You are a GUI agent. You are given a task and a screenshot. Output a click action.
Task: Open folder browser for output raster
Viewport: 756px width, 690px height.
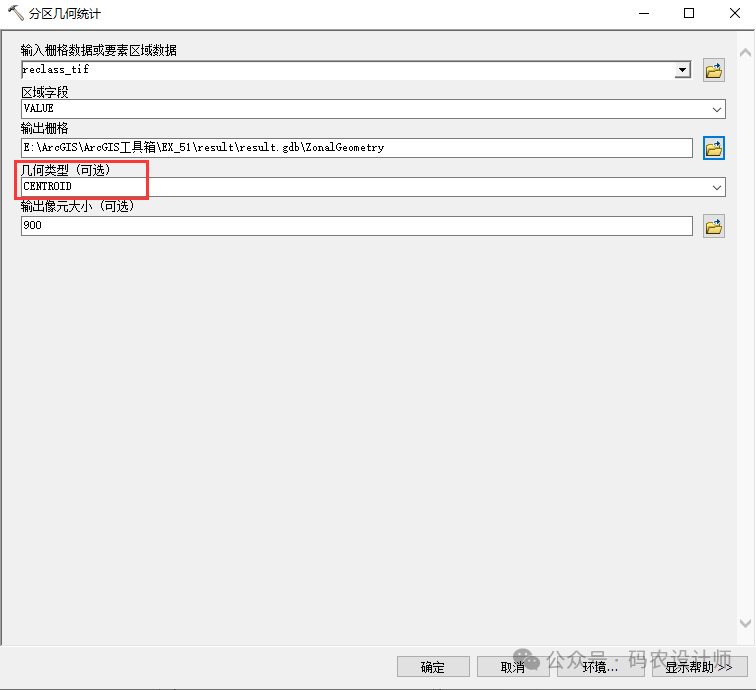pos(713,148)
